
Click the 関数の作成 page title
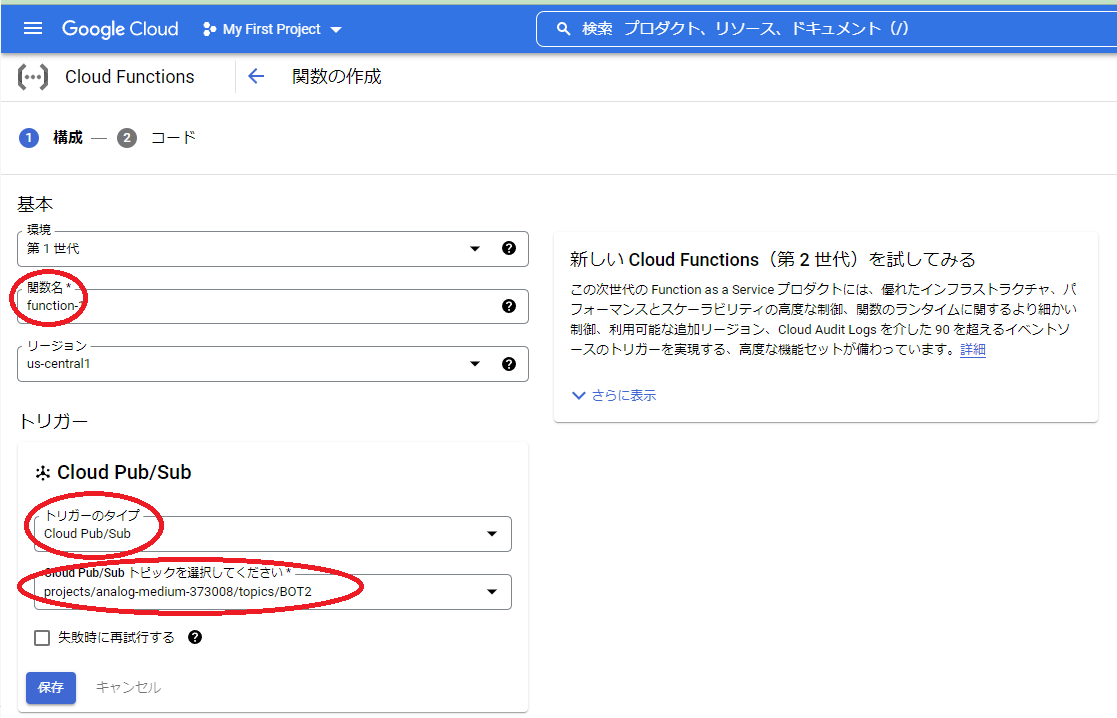(337, 76)
